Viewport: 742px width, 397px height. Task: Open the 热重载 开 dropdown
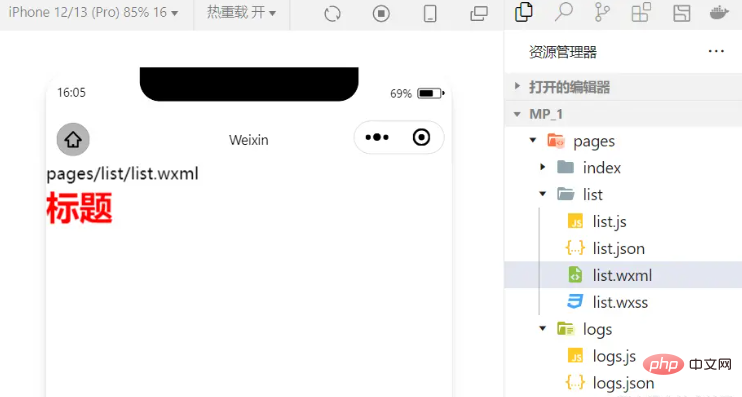coord(241,12)
